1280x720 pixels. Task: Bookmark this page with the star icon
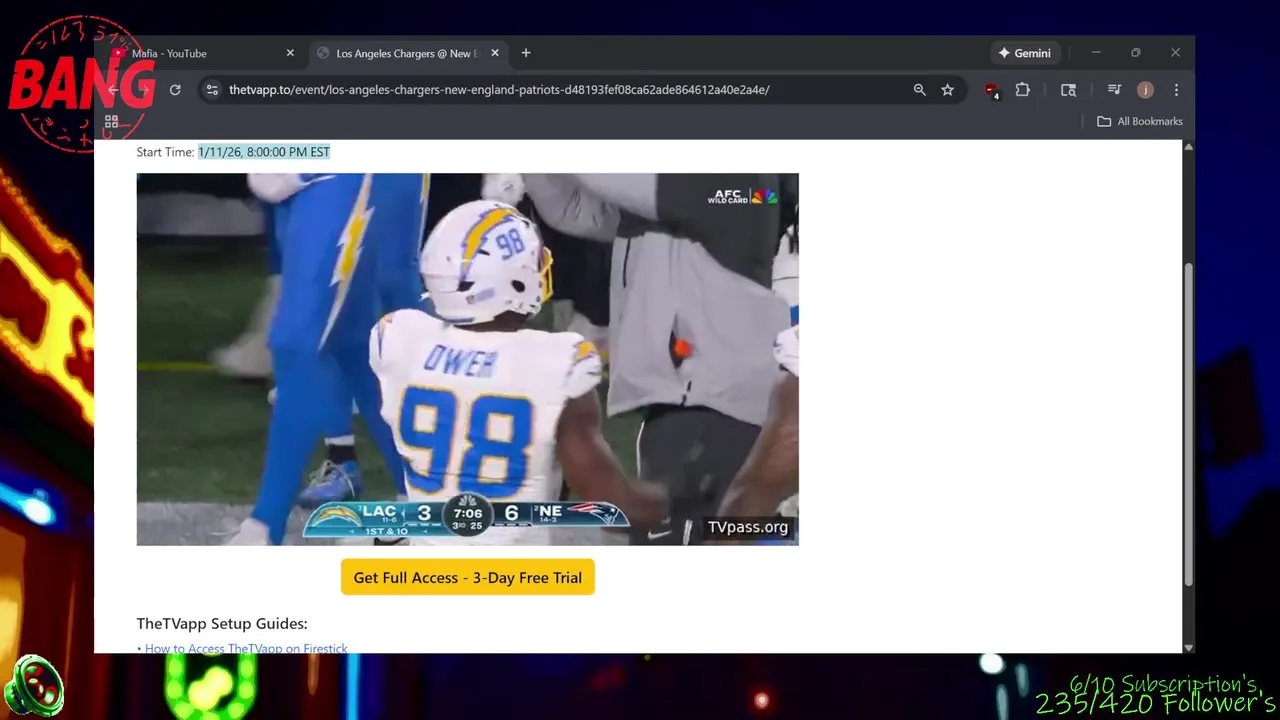(x=948, y=90)
